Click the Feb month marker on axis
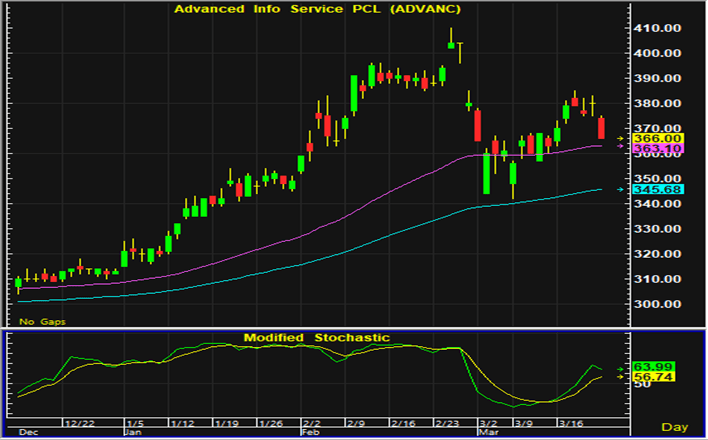This screenshot has width=708, height=440. pyautogui.click(x=310, y=433)
